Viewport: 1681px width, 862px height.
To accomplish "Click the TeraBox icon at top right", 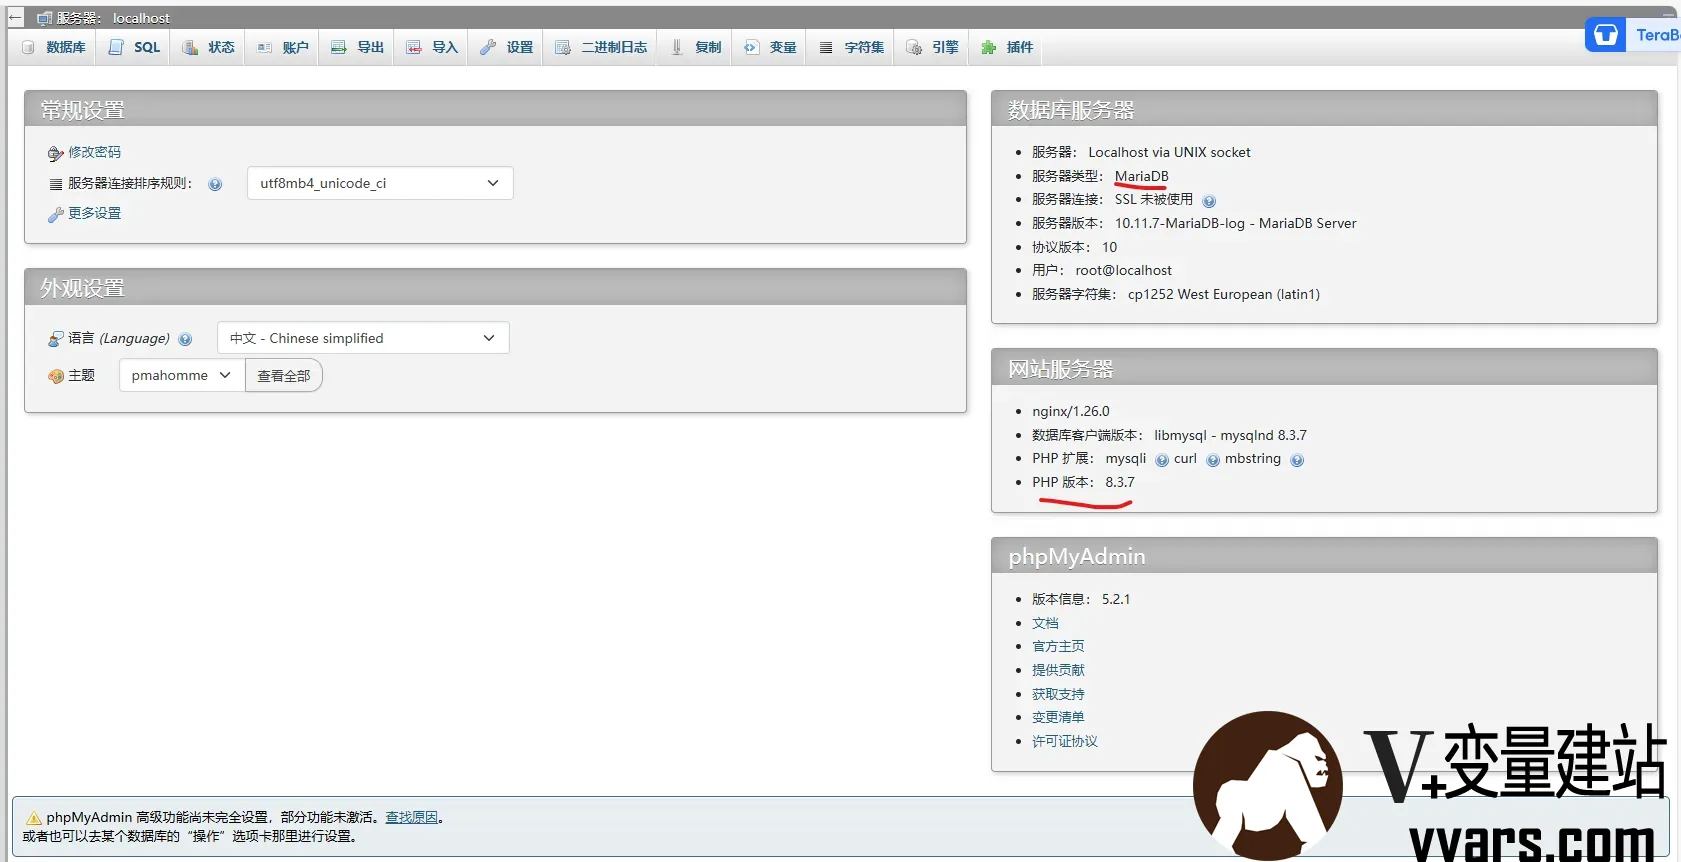I will coord(1606,35).
